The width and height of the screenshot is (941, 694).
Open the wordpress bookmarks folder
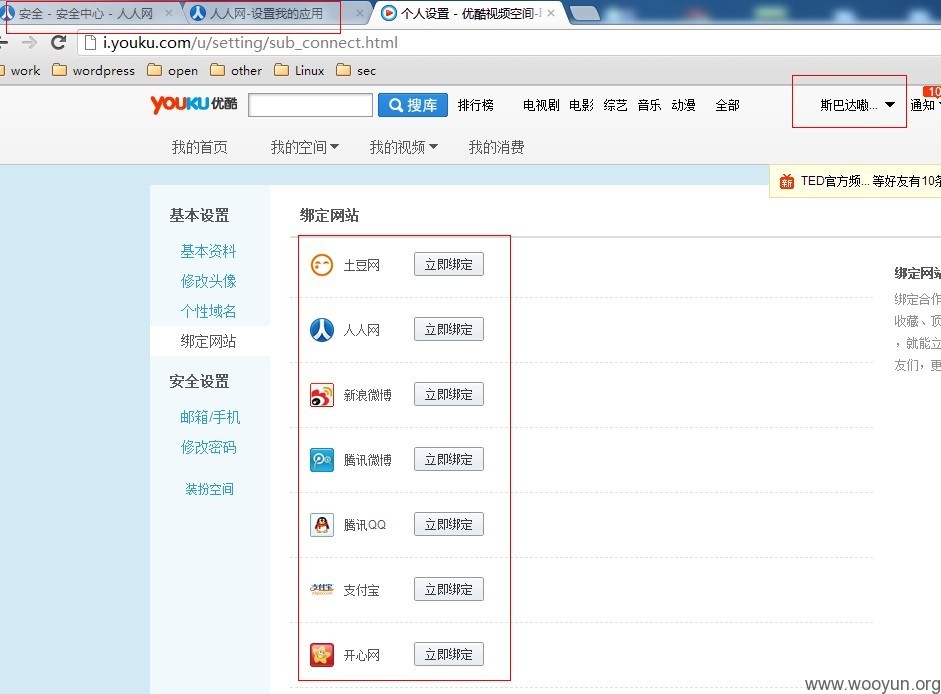[94, 70]
